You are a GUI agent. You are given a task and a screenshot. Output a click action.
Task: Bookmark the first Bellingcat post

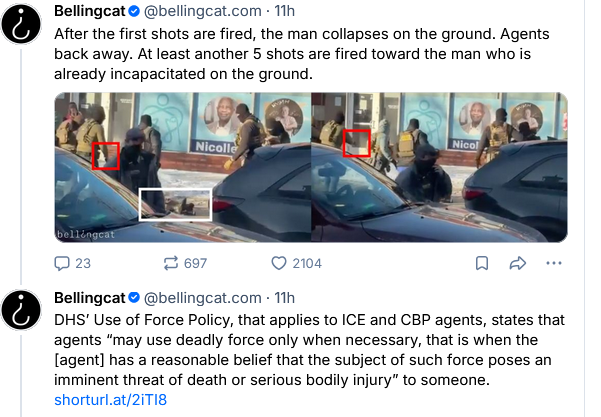pos(482,263)
